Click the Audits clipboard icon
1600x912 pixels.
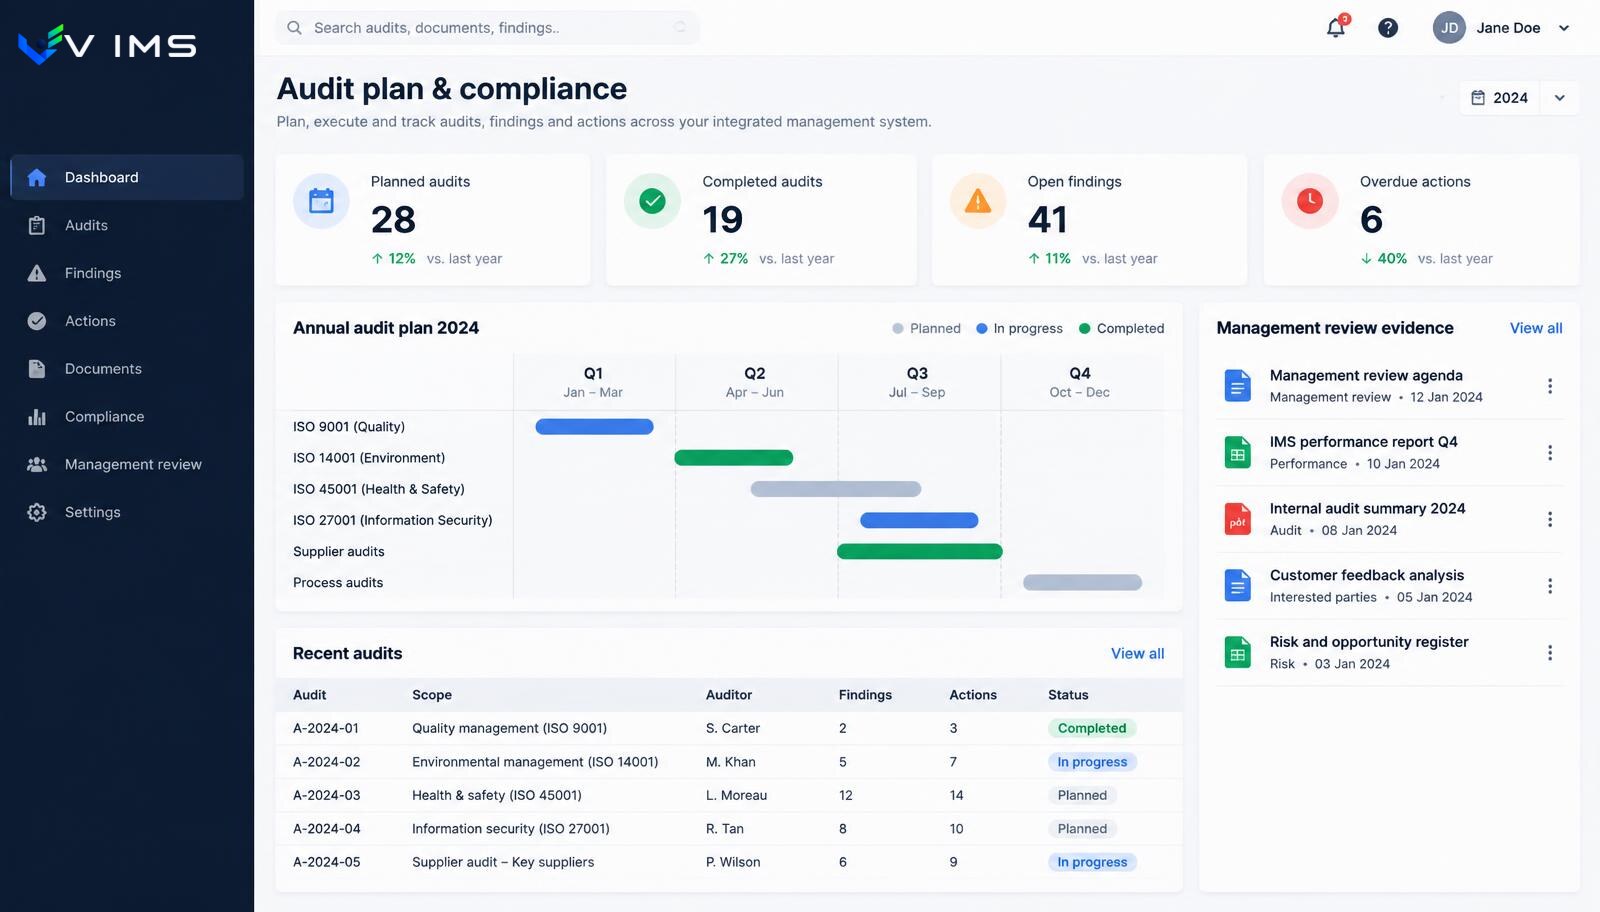click(x=37, y=225)
